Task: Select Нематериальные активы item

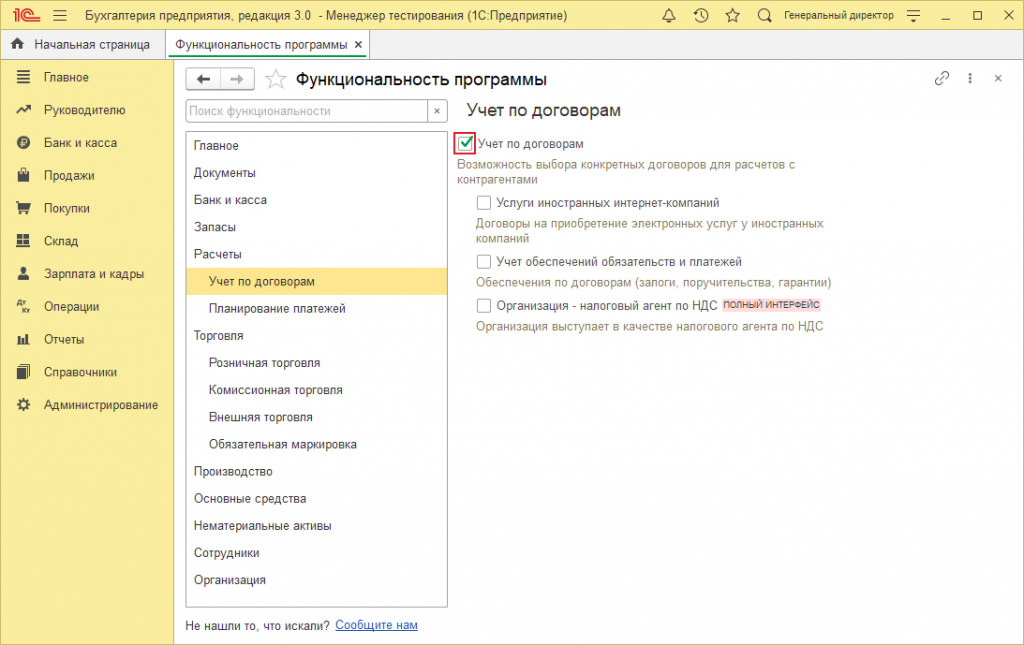Action: (x=317, y=526)
